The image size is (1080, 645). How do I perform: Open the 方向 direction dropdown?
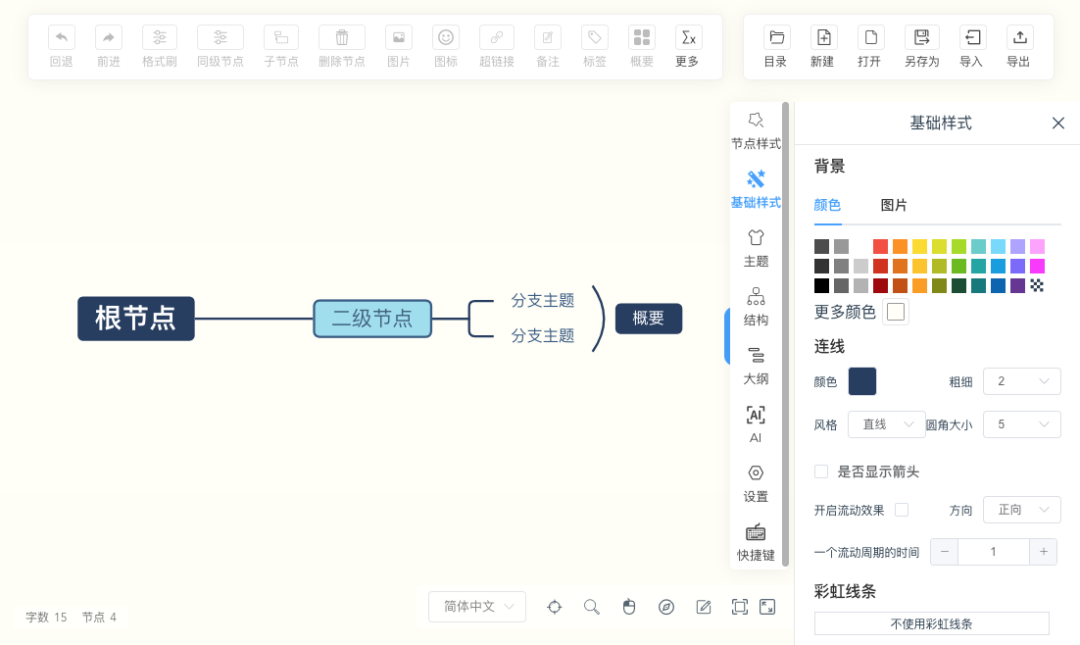[x=1021, y=509]
